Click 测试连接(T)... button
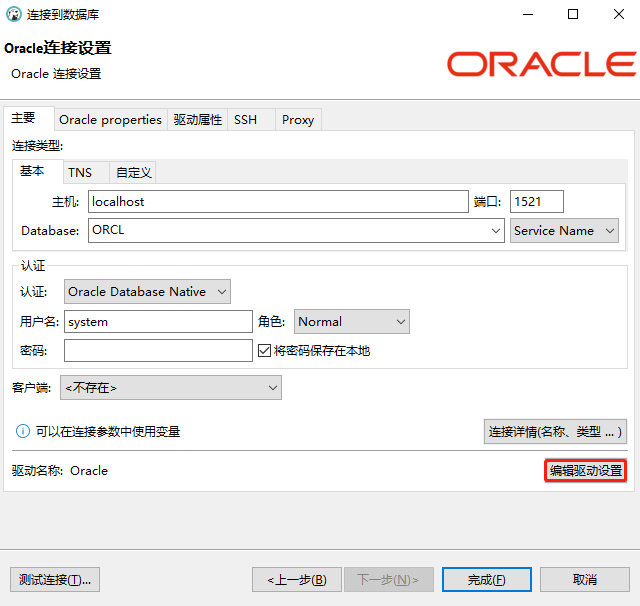 (x=55, y=579)
